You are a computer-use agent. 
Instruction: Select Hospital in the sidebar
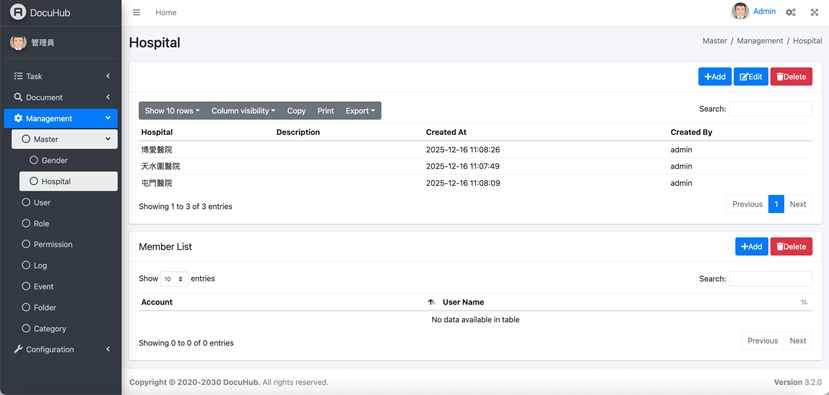[68, 181]
